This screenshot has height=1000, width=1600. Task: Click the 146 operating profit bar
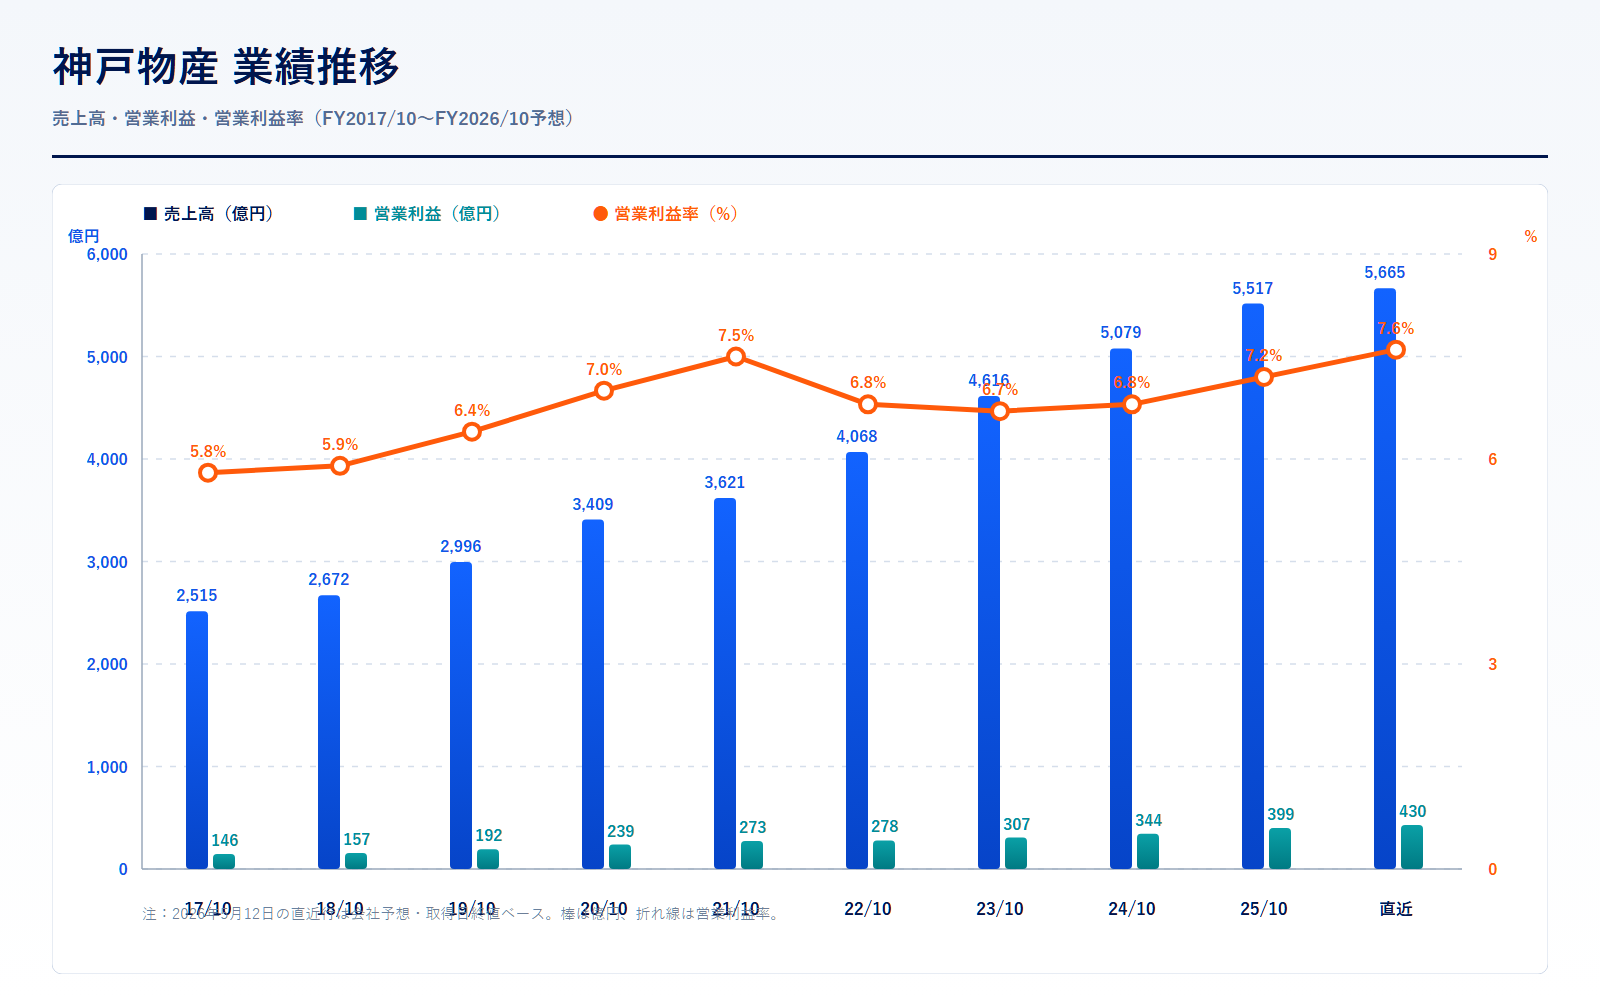click(x=224, y=862)
